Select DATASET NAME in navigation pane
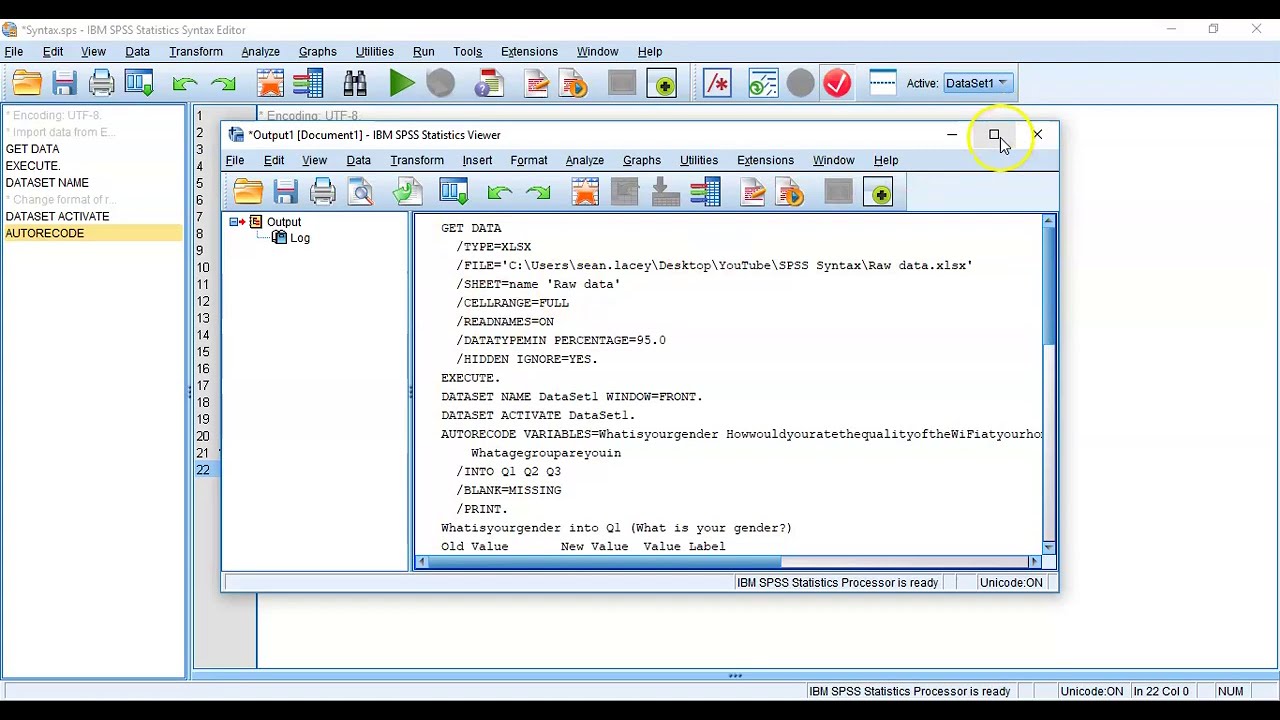This screenshot has height=720, width=1280. pyautogui.click(x=47, y=183)
